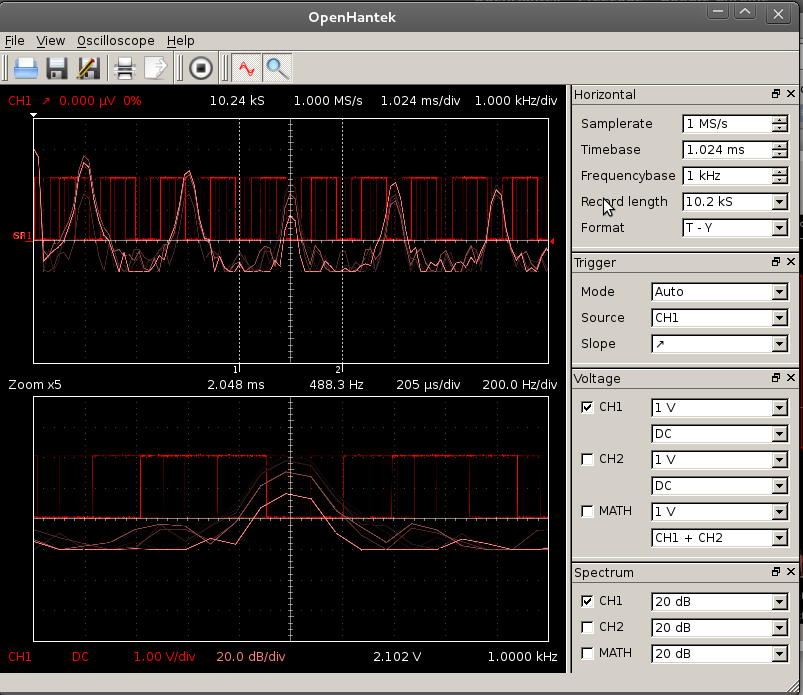Image resolution: width=803 pixels, height=695 pixels.
Task: Click the Save As pencil-disk icon
Action: [x=87, y=68]
